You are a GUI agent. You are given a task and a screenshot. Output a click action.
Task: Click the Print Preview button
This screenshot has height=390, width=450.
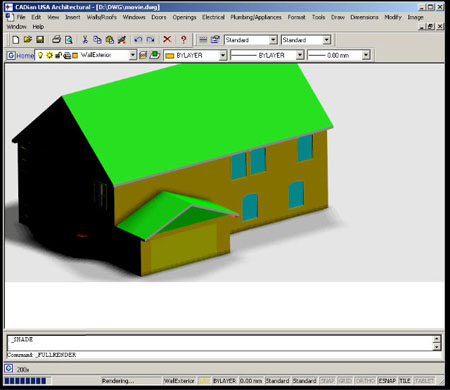click(68, 40)
